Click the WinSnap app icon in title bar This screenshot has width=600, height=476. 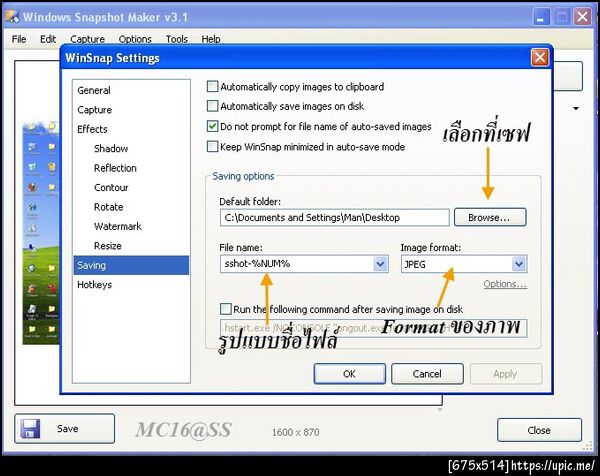[x=12, y=16]
